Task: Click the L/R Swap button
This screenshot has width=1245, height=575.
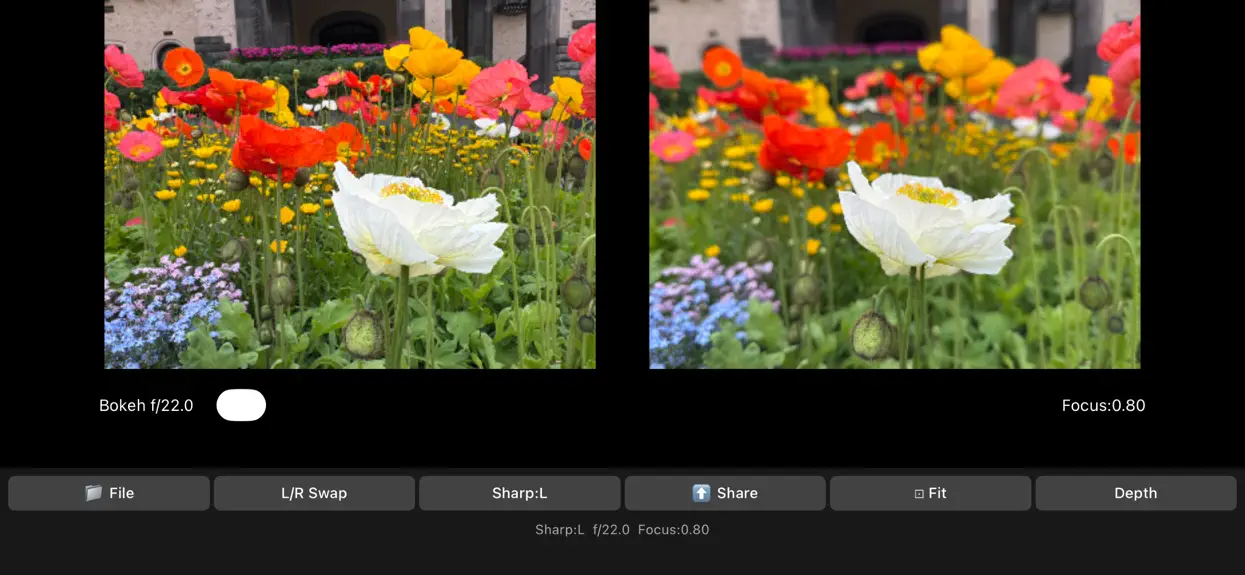Action: tap(314, 493)
